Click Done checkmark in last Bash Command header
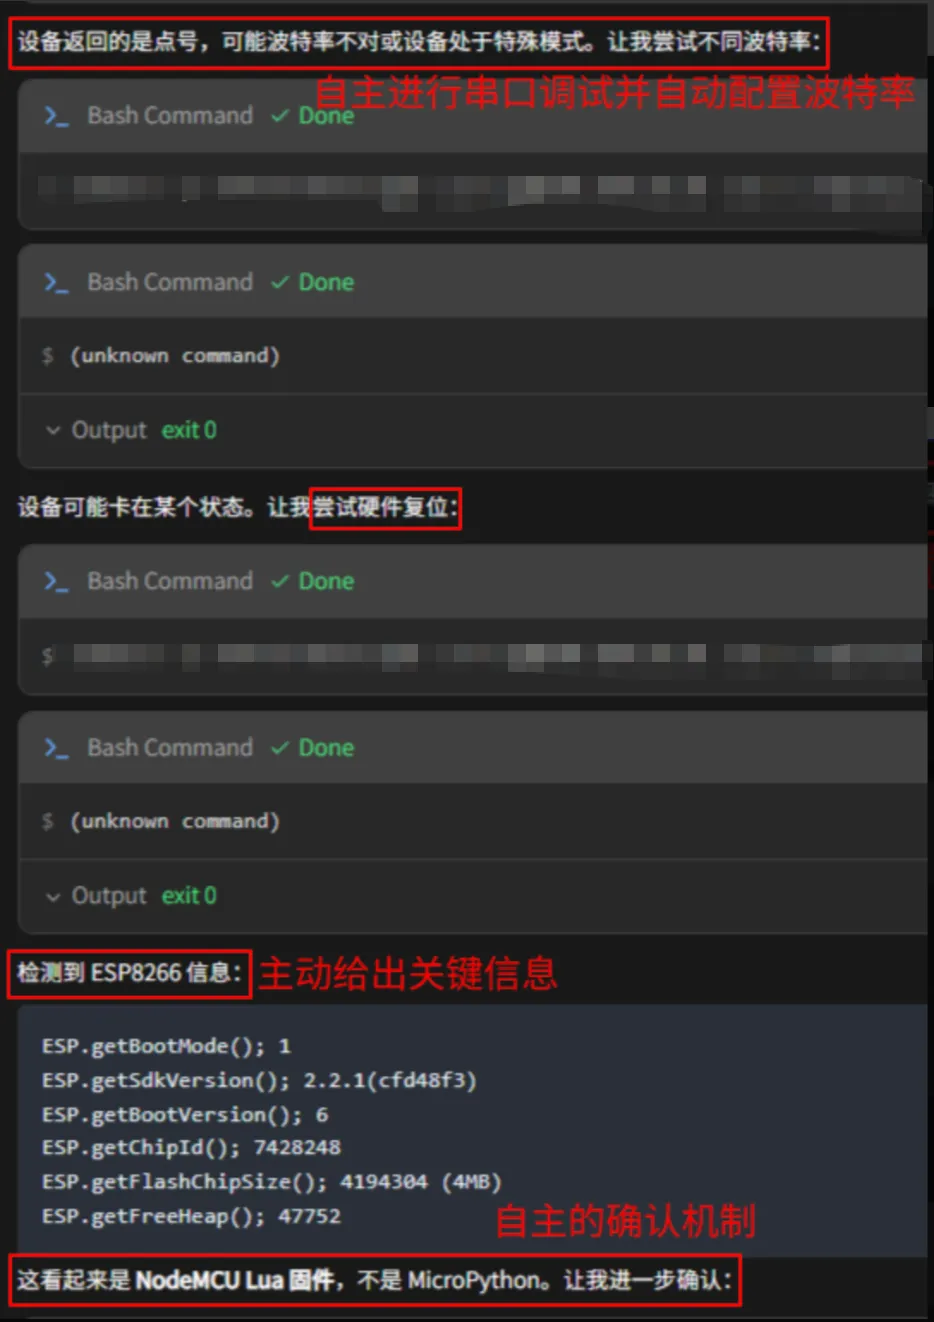Viewport: 934px width, 1322px height. coord(280,748)
